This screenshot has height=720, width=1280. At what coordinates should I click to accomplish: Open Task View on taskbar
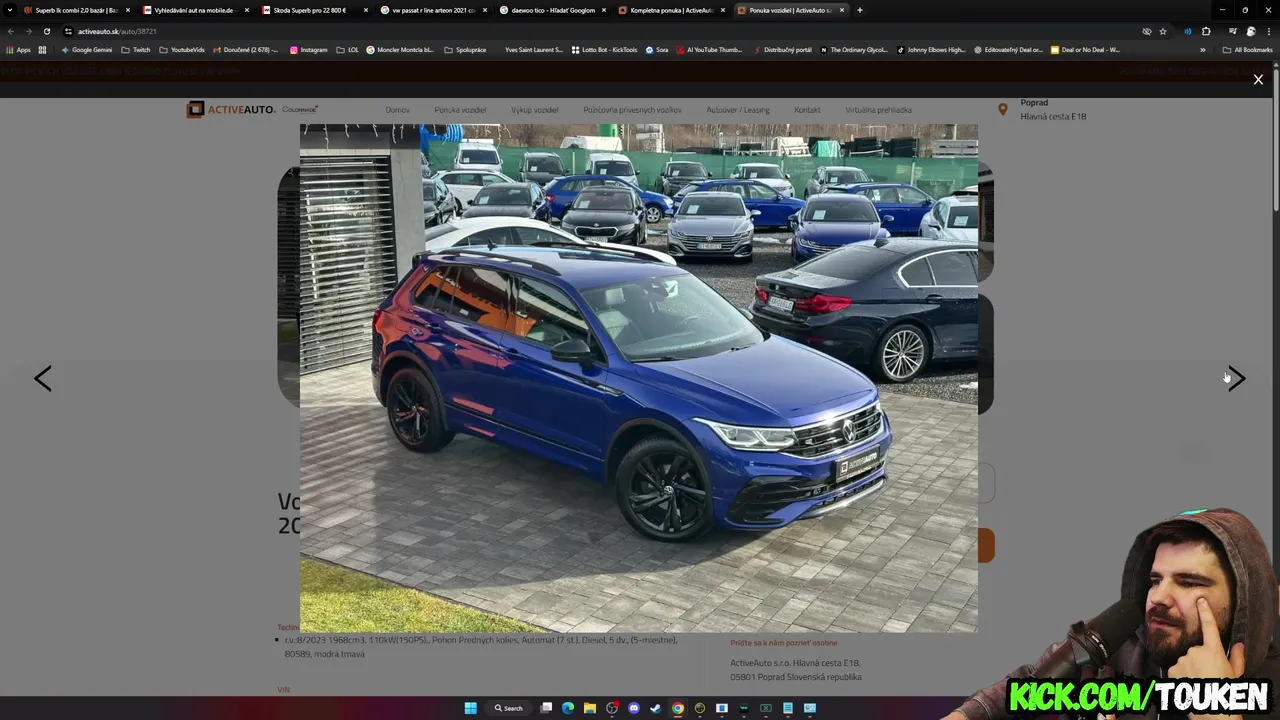tap(546, 708)
